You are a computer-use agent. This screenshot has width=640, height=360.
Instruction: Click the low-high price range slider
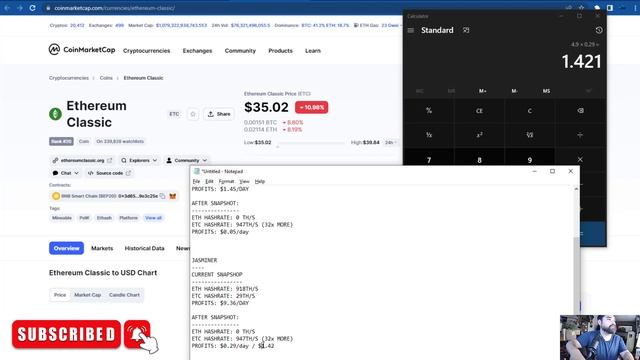tap(311, 143)
